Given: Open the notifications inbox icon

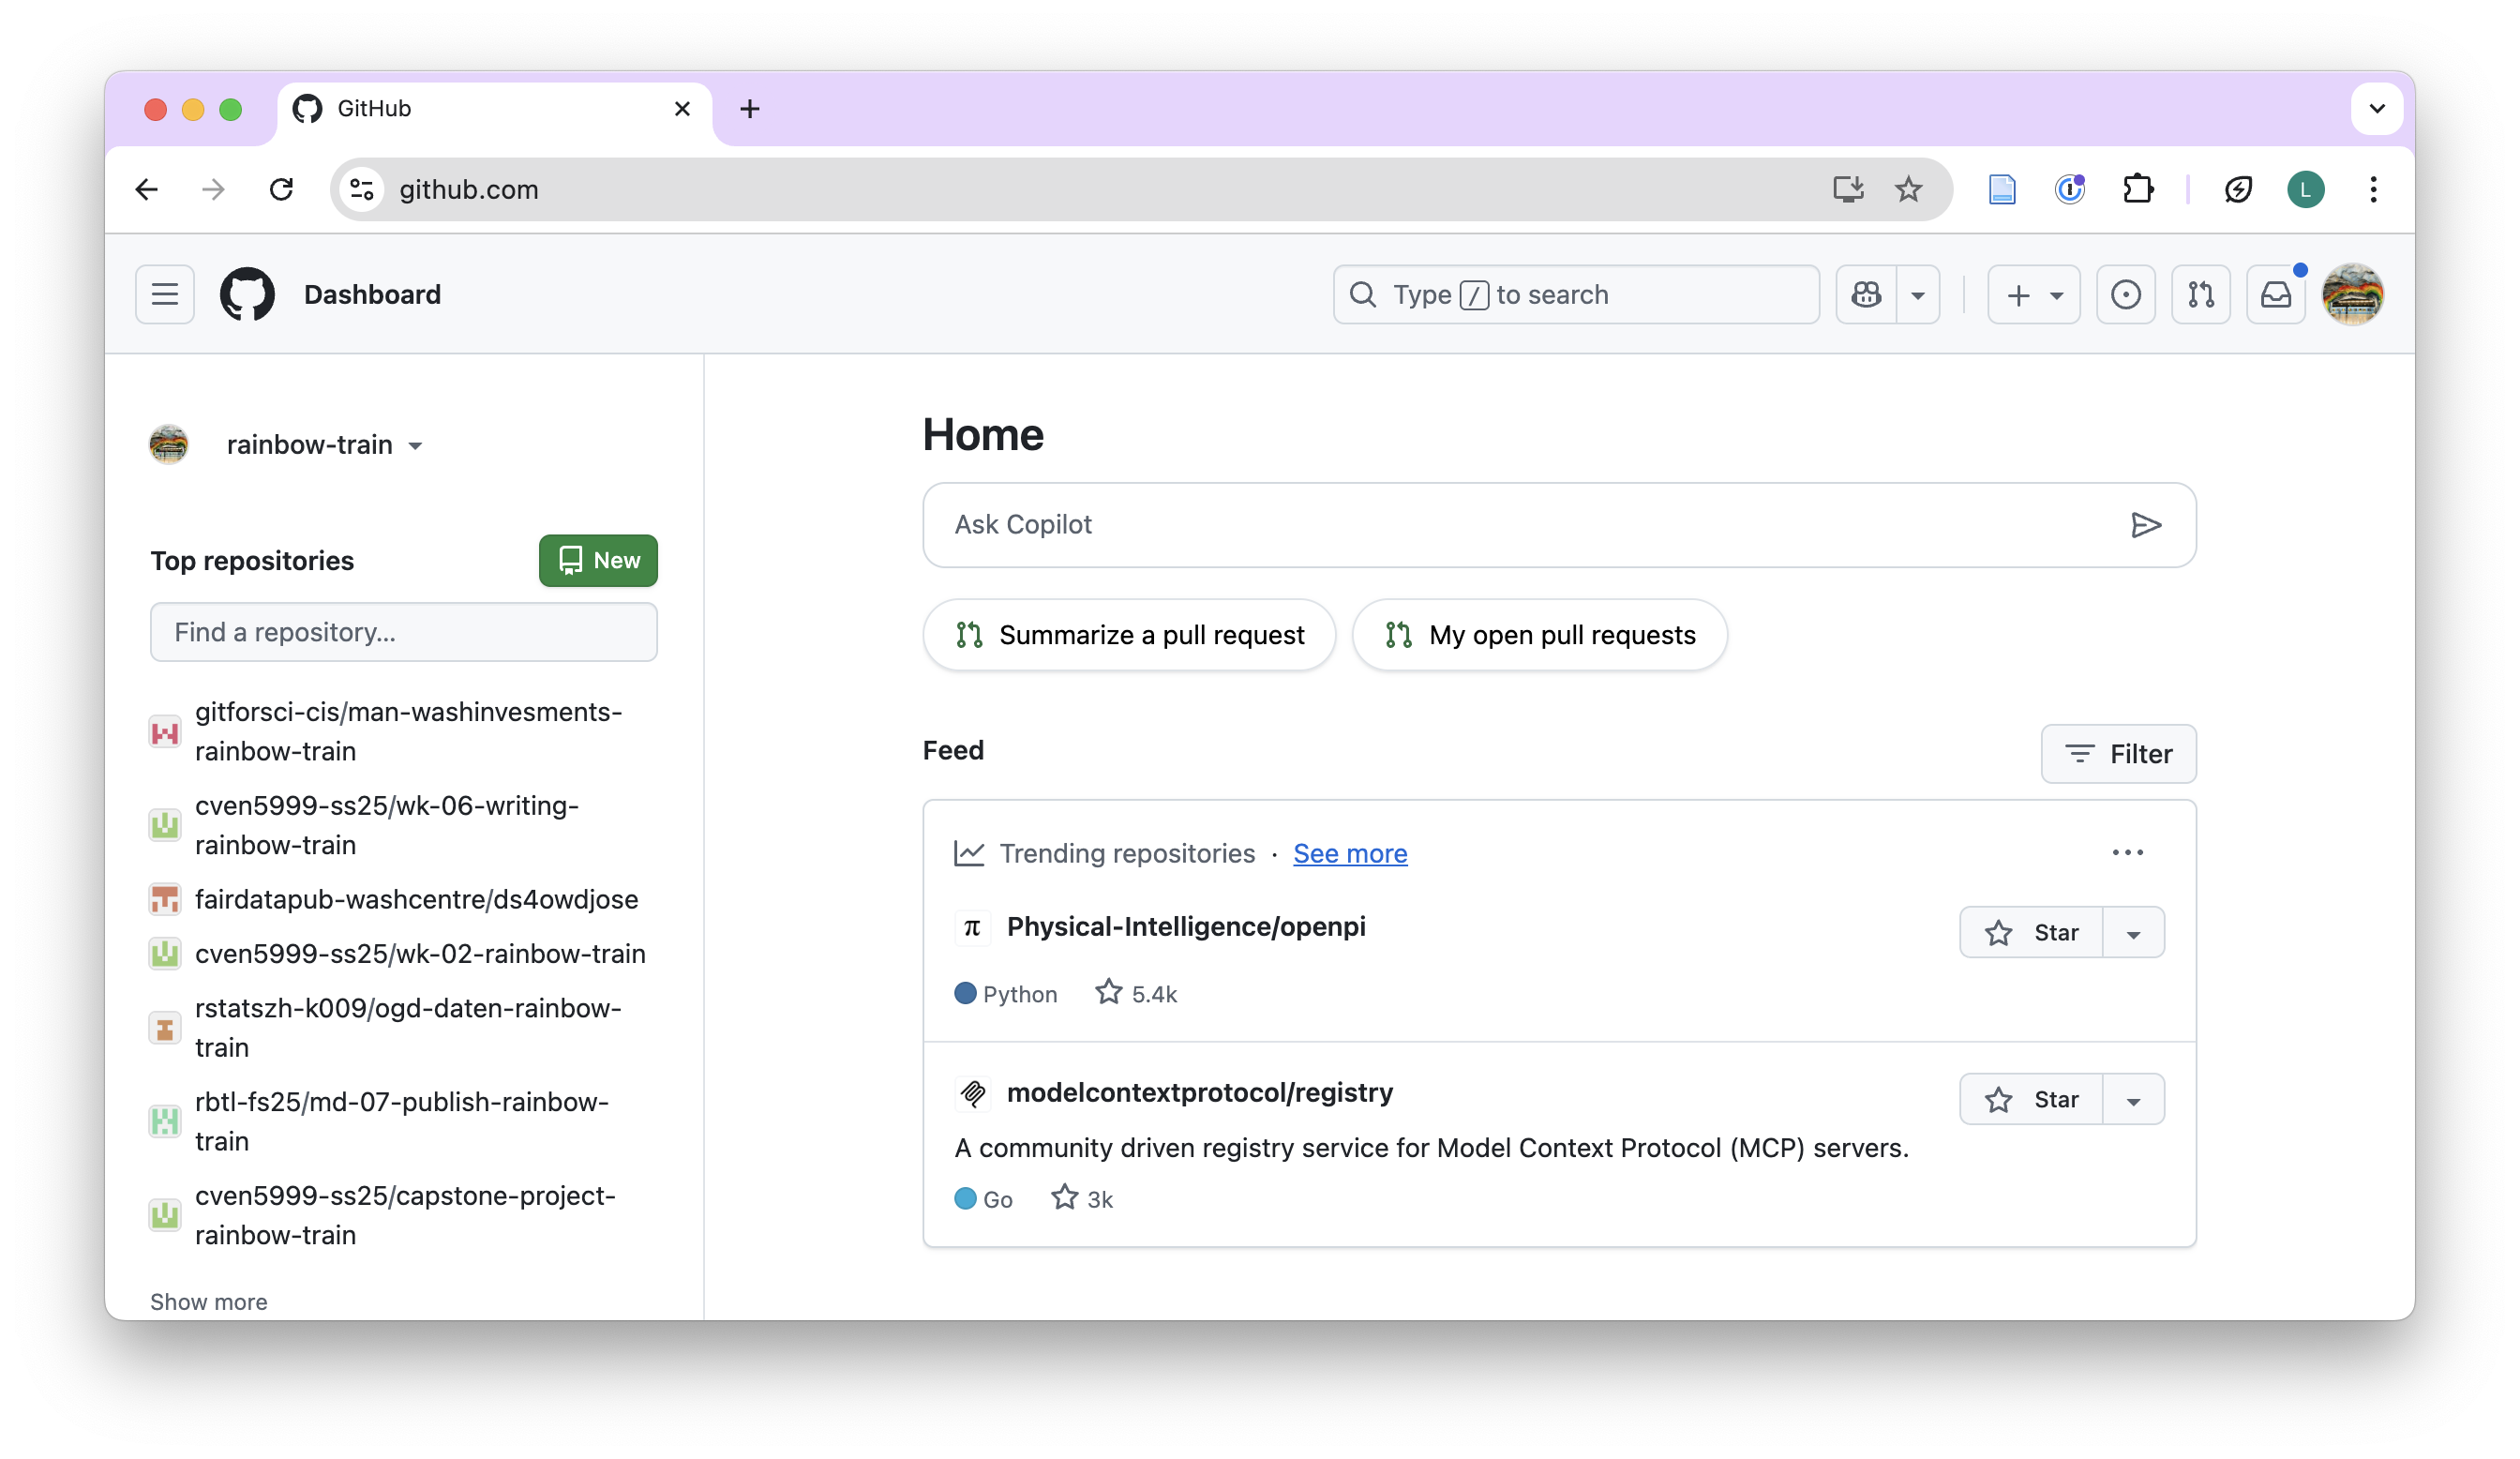Looking at the screenshot, I should coord(2275,294).
